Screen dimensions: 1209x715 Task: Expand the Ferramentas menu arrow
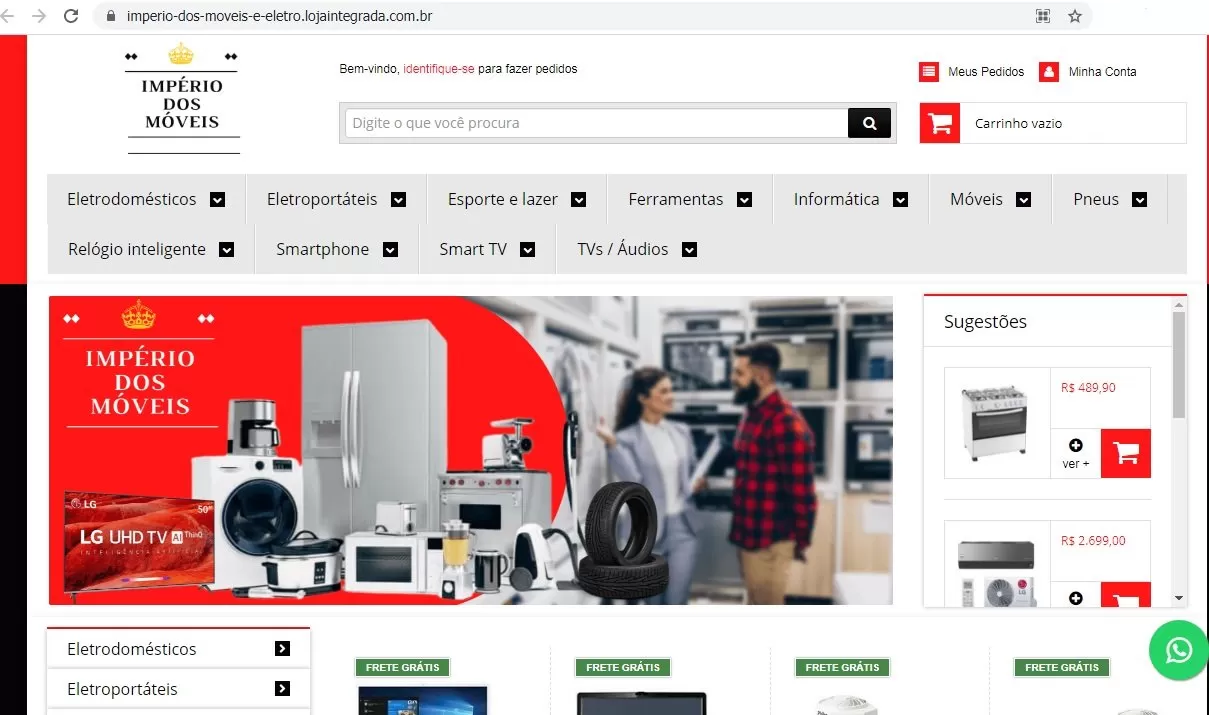744,200
